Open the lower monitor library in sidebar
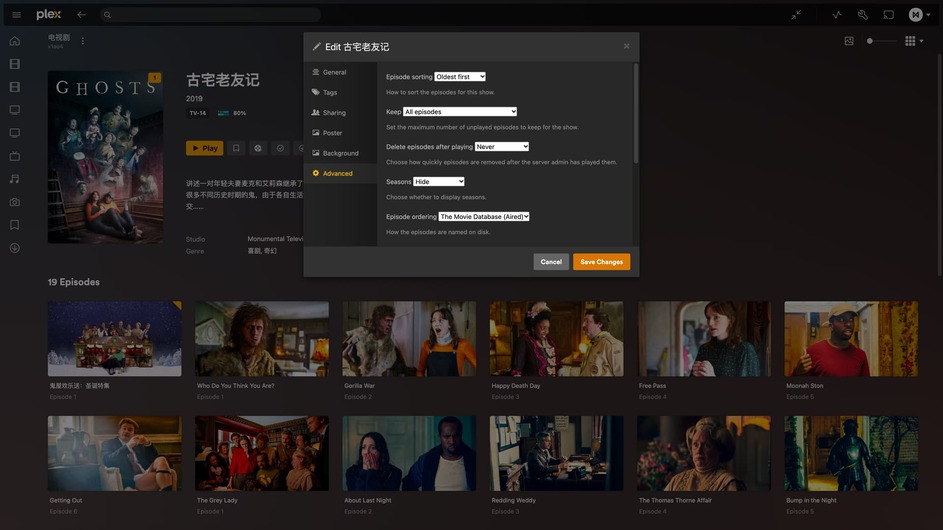Image resolution: width=943 pixels, height=530 pixels. coord(15,133)
